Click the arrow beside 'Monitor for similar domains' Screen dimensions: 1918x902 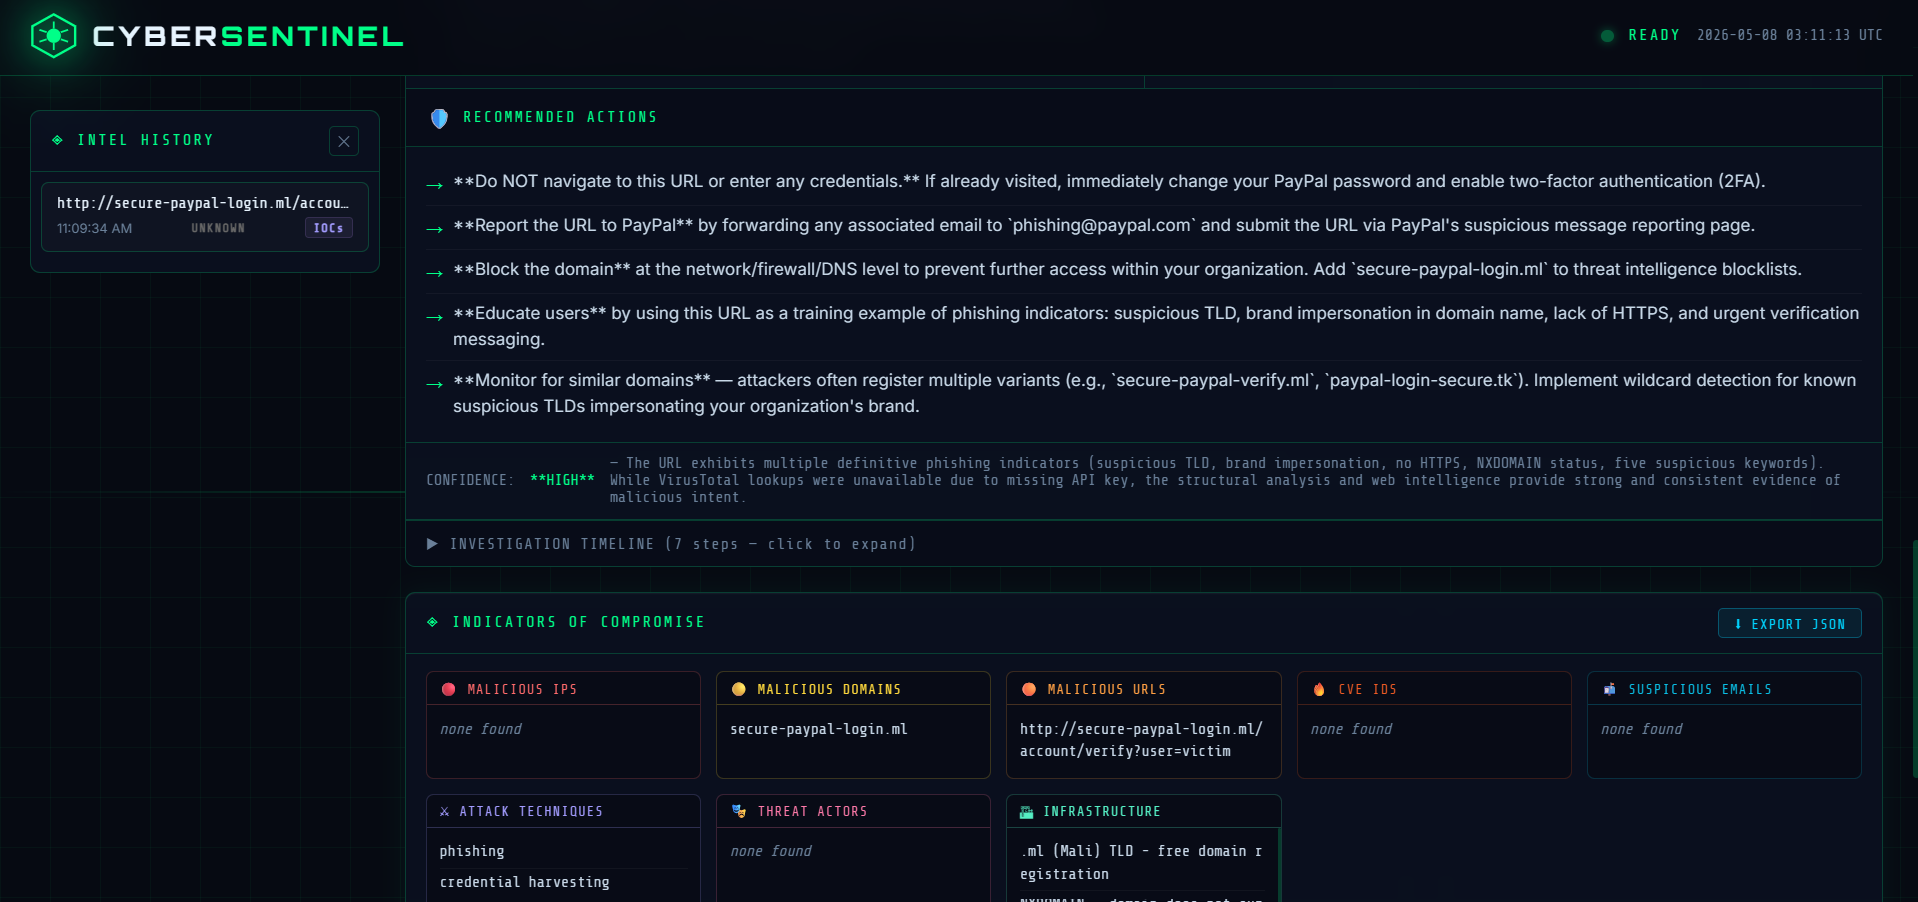pos(434,384)
